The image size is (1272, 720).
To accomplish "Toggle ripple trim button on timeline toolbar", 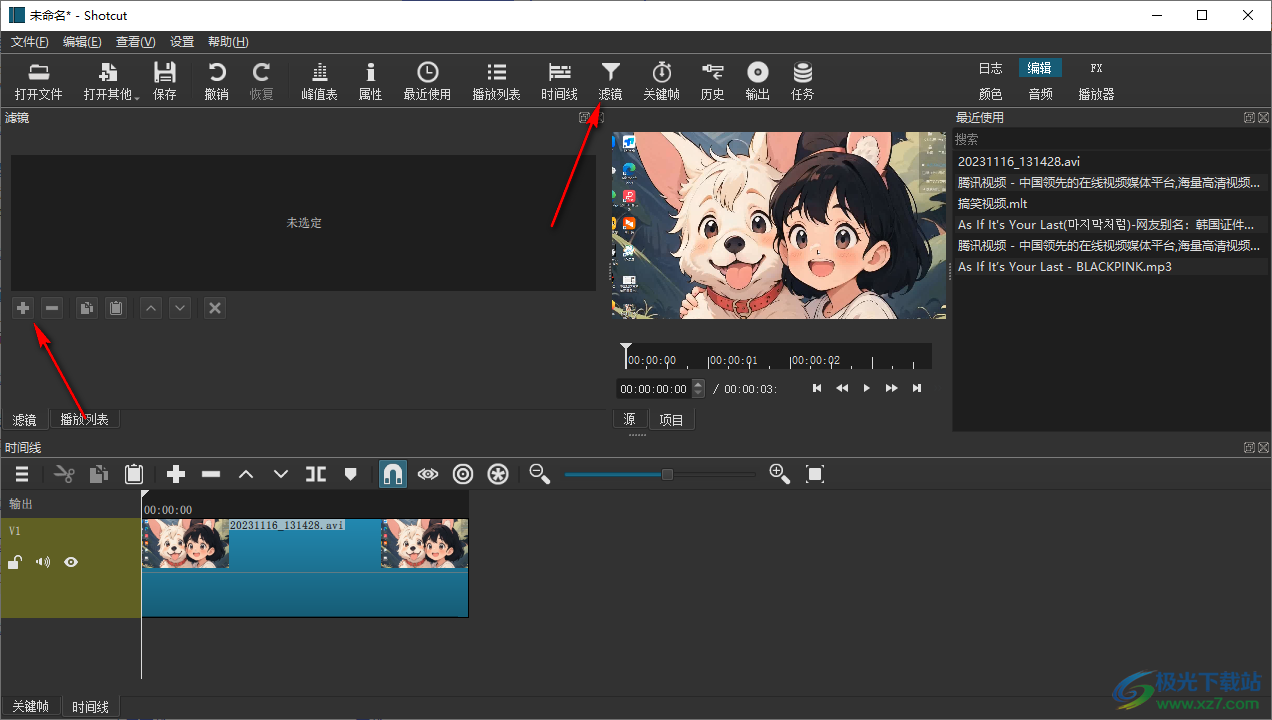I will [463, 474].
